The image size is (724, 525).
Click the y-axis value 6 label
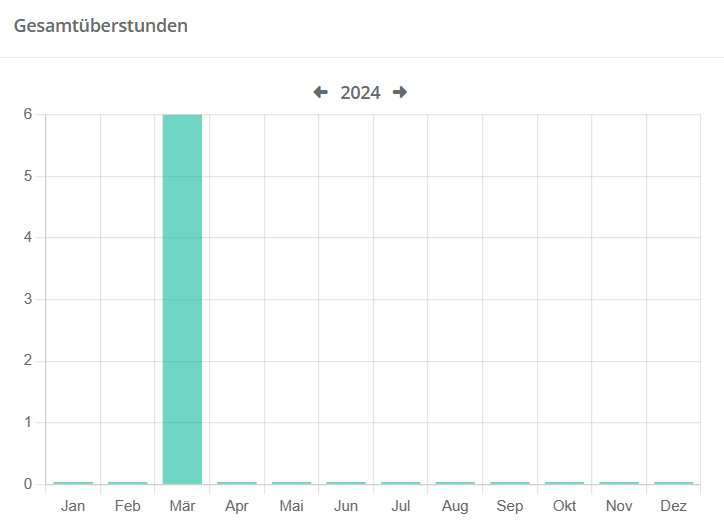(x=28, y=115)
